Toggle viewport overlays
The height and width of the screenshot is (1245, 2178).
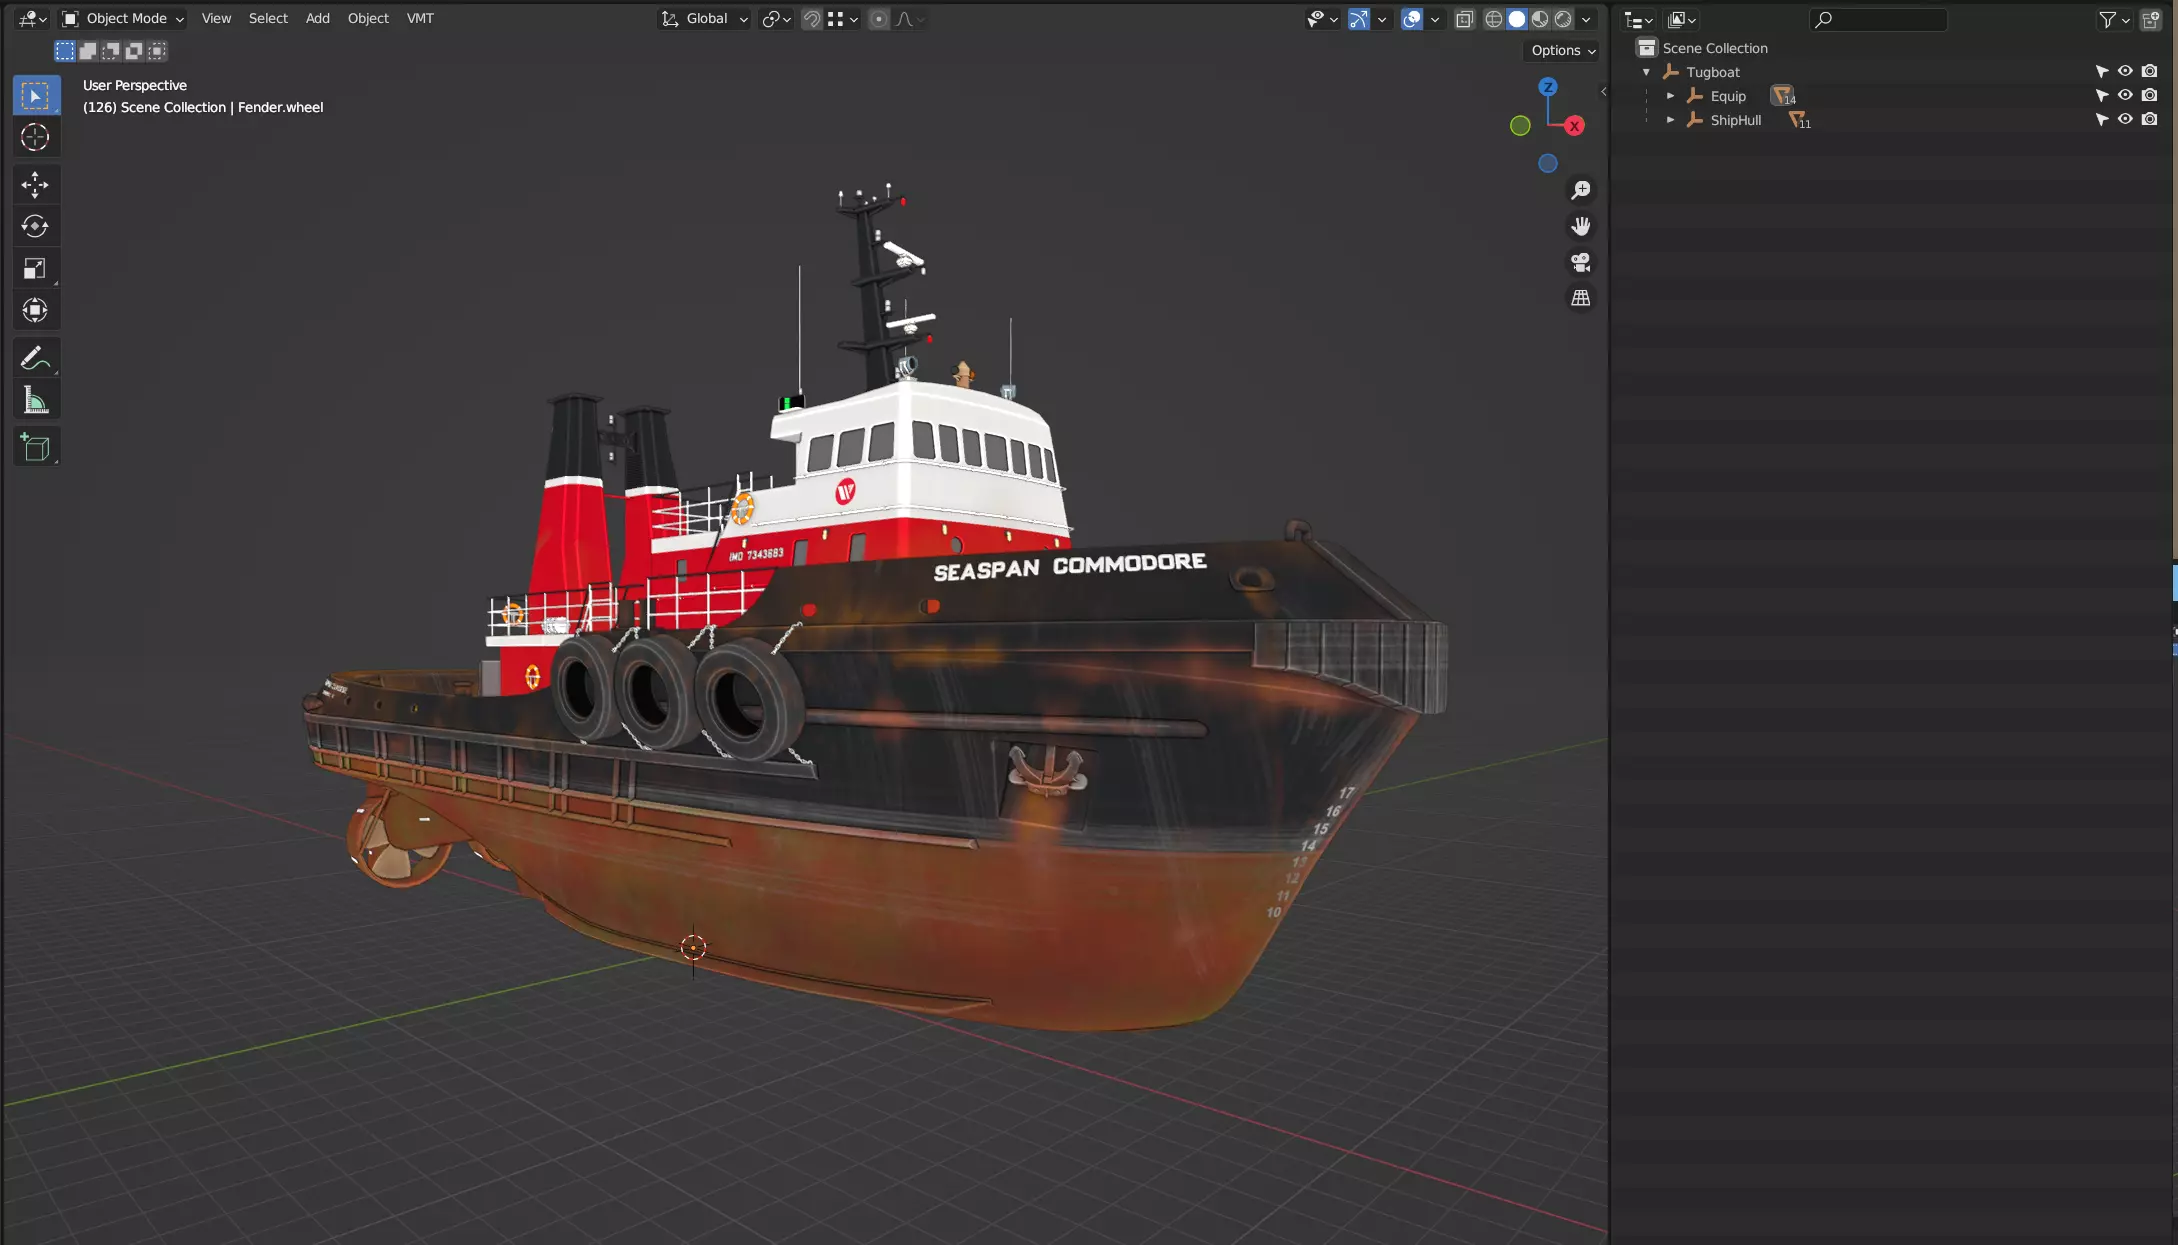[1412, 19]
